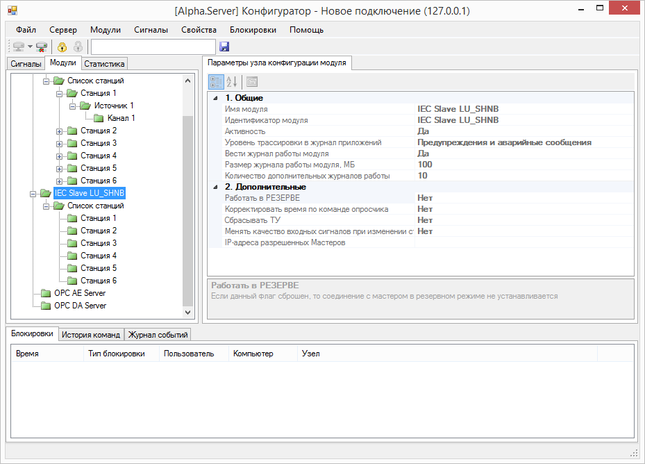This screenshot has height=464, width=645.
Task: Open the Сервер menu
Action: (63, 30)
